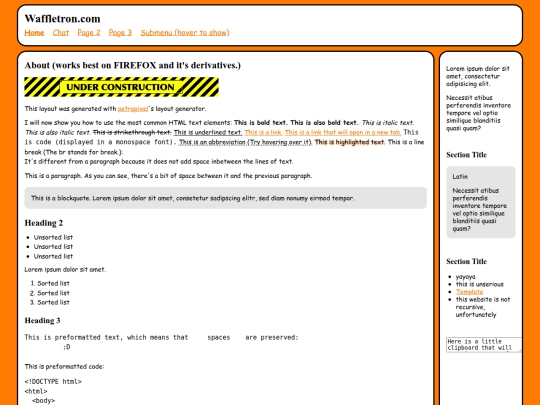540x405 pixels.
Task: Click the abbreviation text with dotted underline
Action: coord(245,142)
